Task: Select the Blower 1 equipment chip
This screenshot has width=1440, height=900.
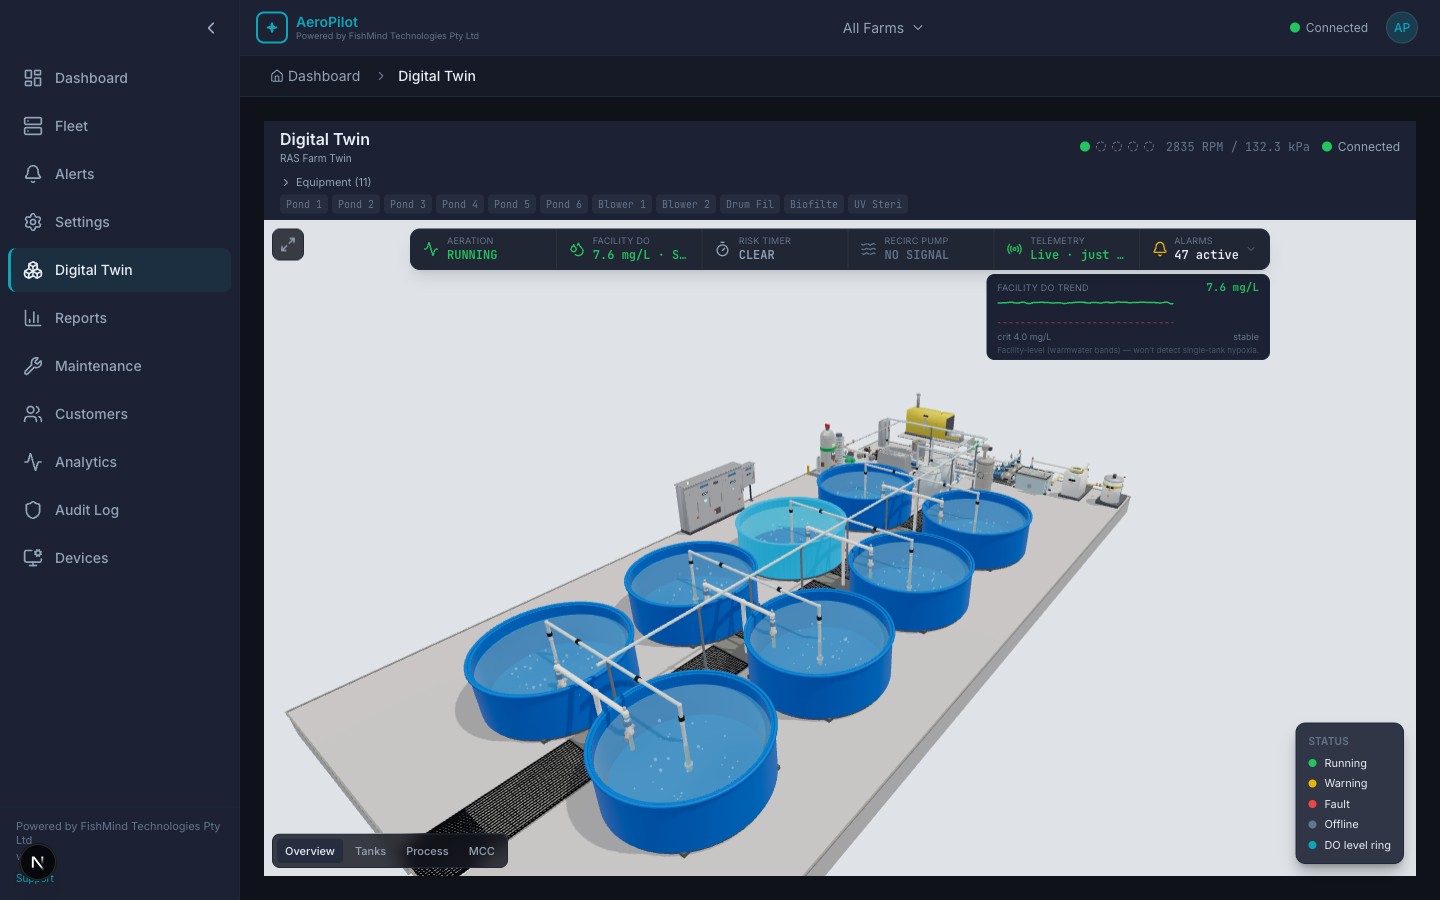Action: point(622,204)
